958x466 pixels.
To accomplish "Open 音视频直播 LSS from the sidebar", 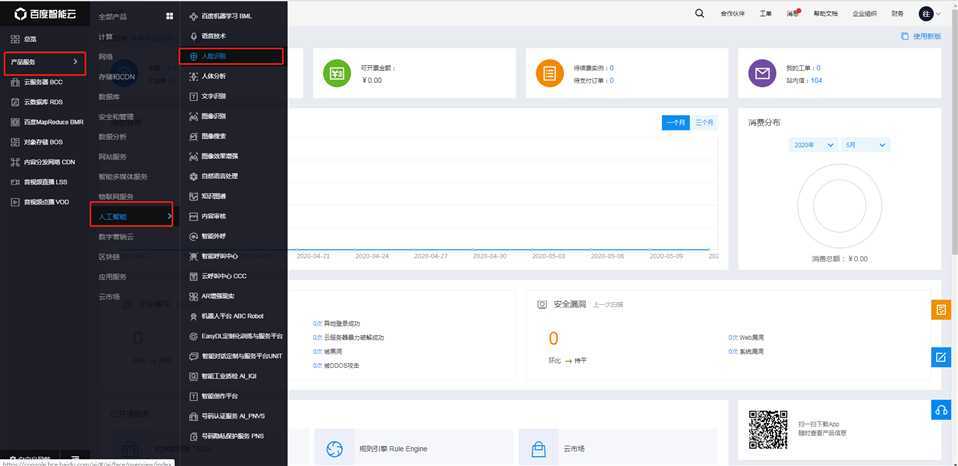I will point(39,182).
